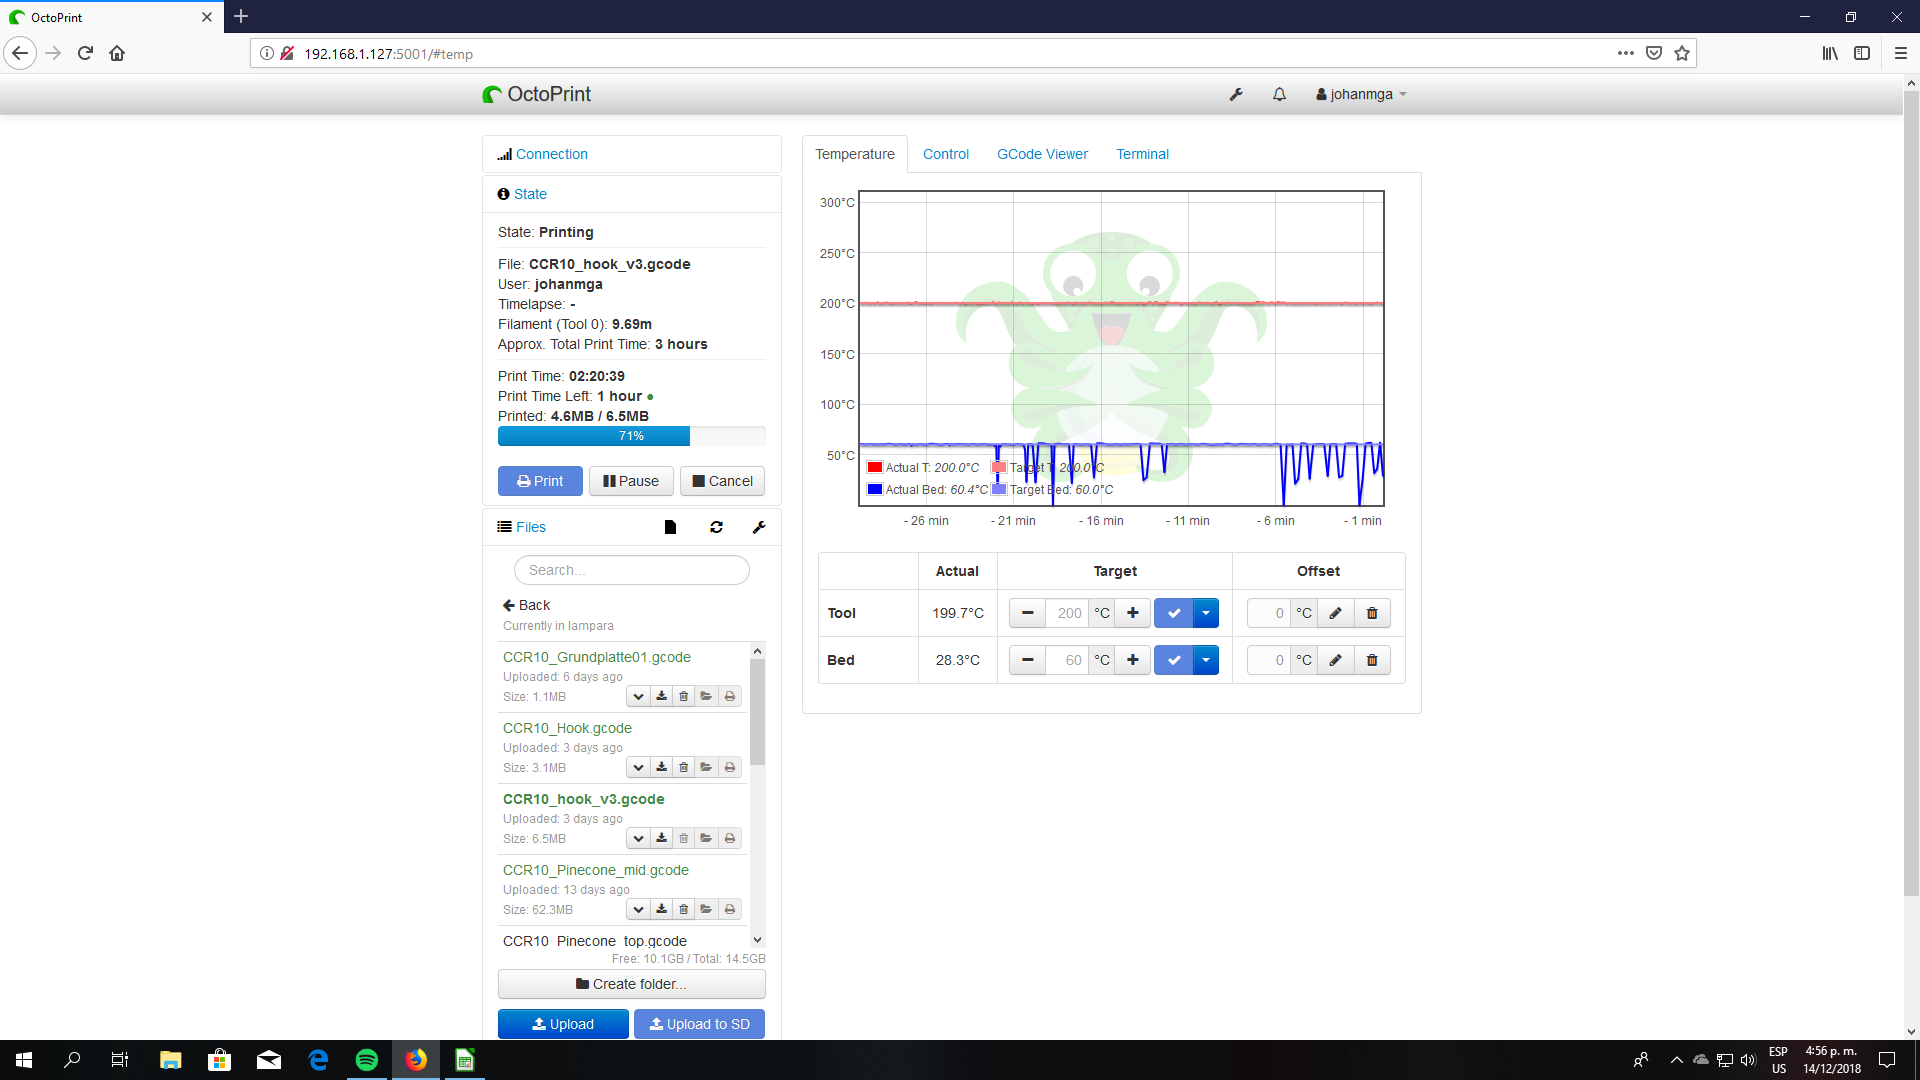Delete CCR10_Grundplatte01.gcode with trash icon
Viewport: 1920px width, 1080px height.
click(684, 696)
